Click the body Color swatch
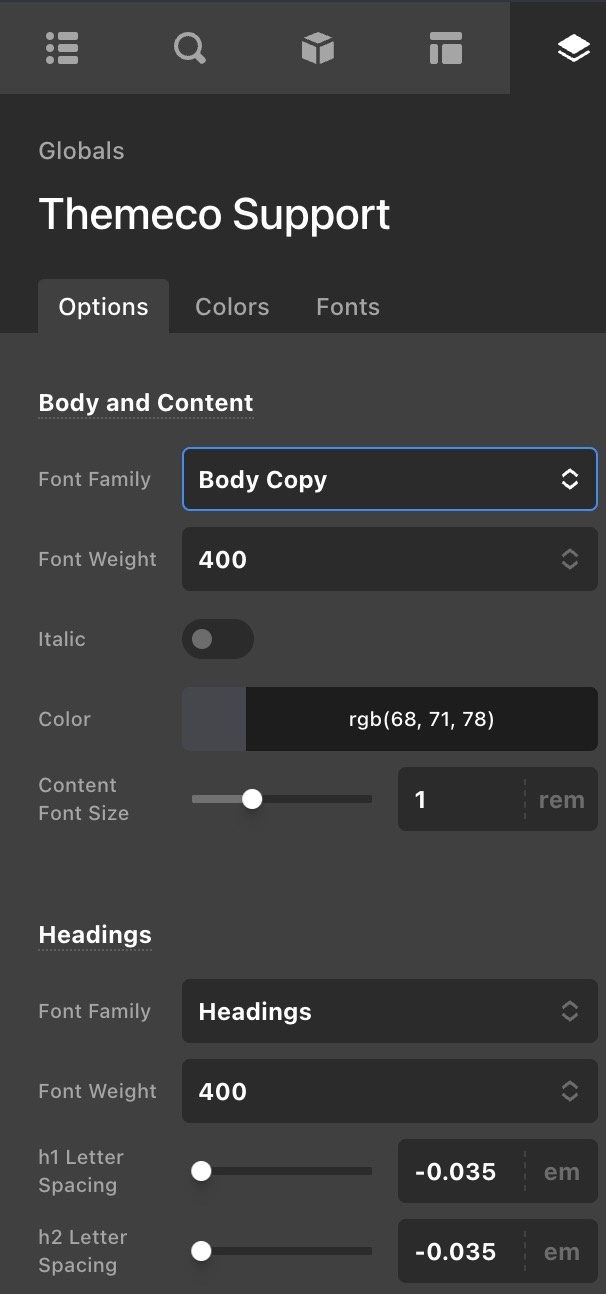606x1294 pixels. click(214, 719)
